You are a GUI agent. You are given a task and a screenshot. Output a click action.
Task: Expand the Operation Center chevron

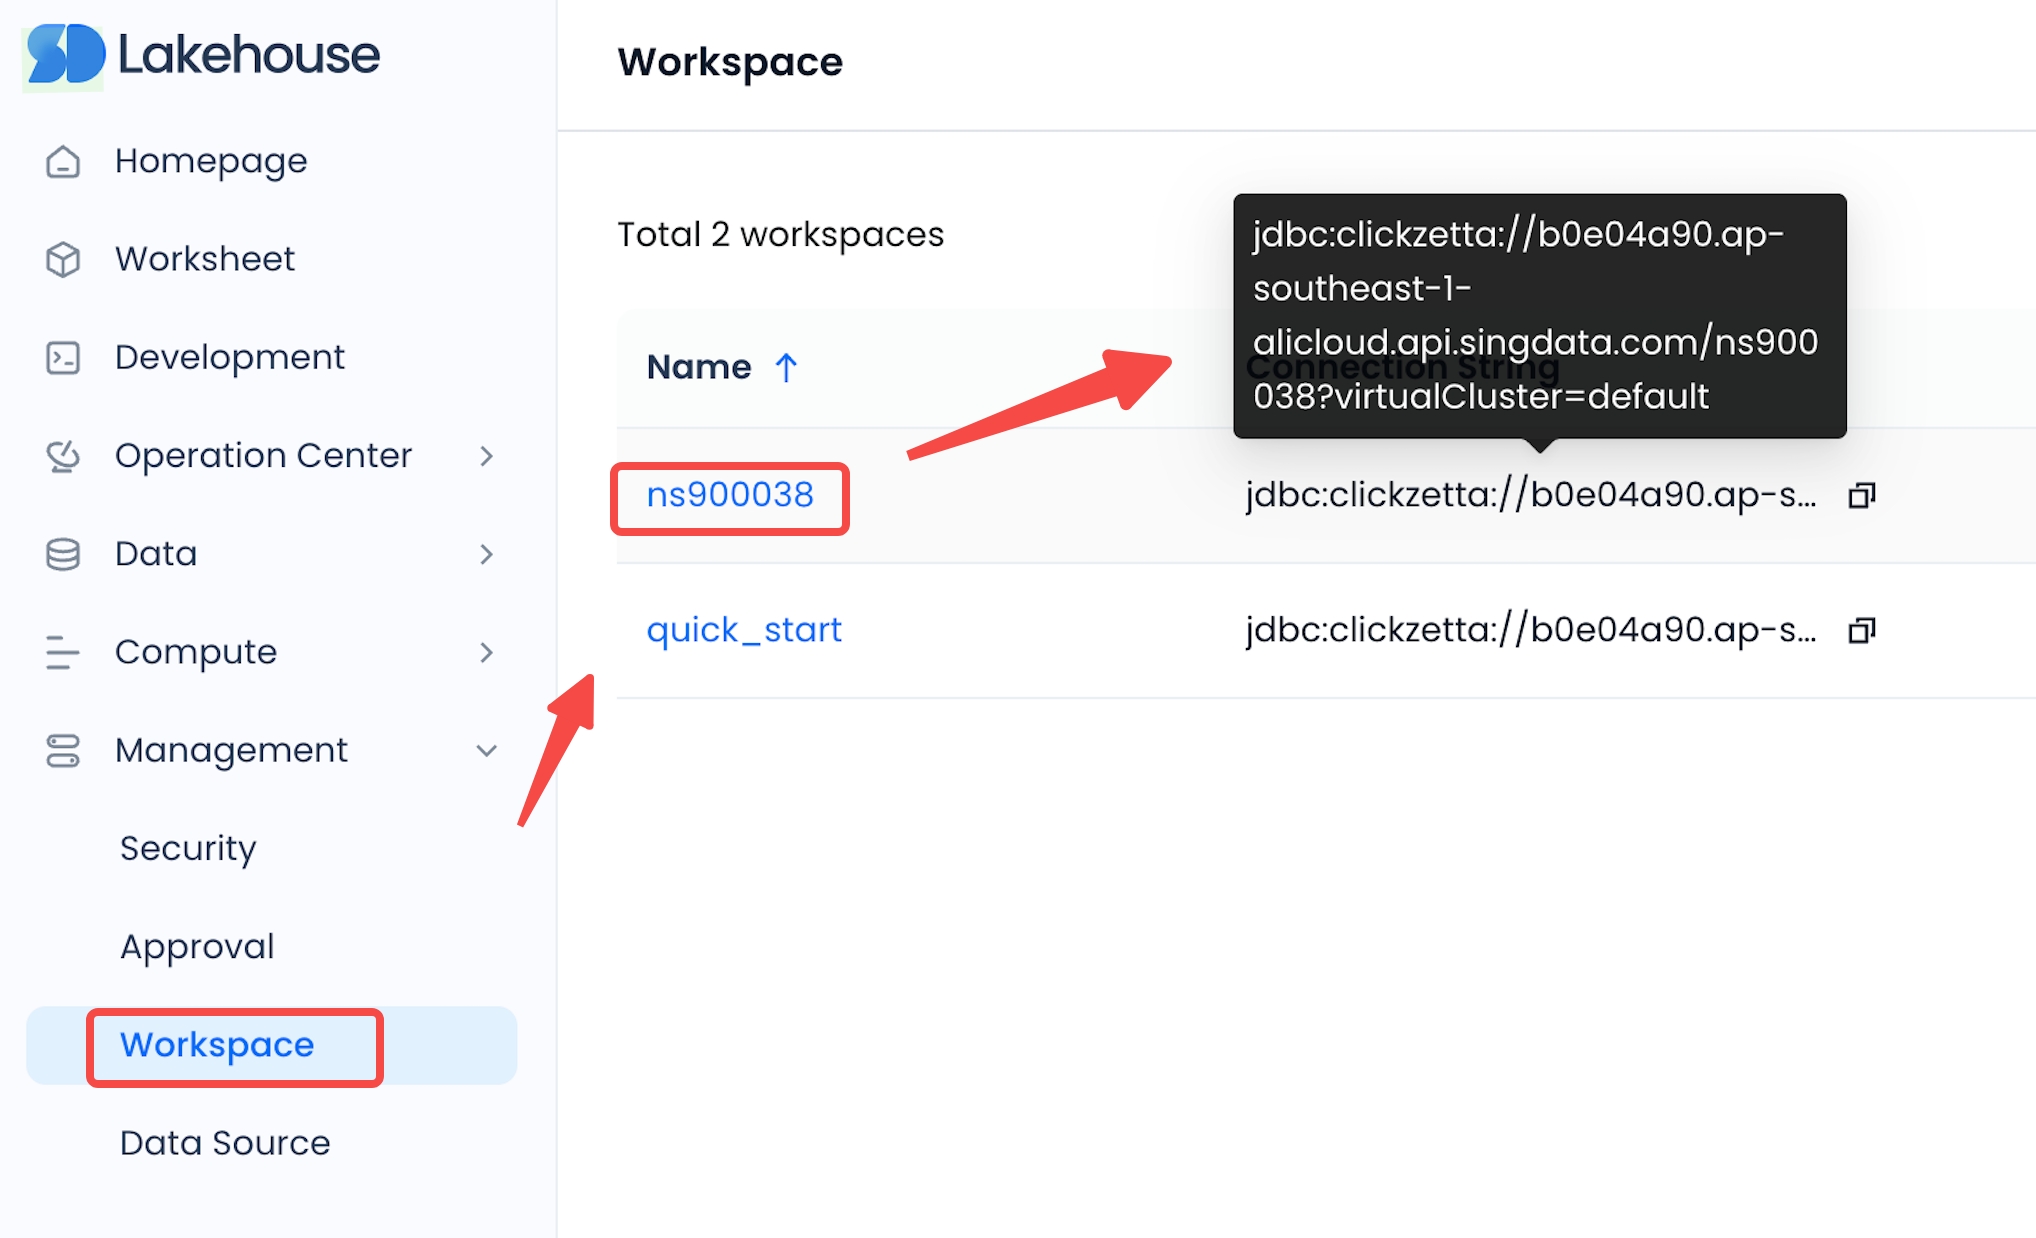click(487, 456)
